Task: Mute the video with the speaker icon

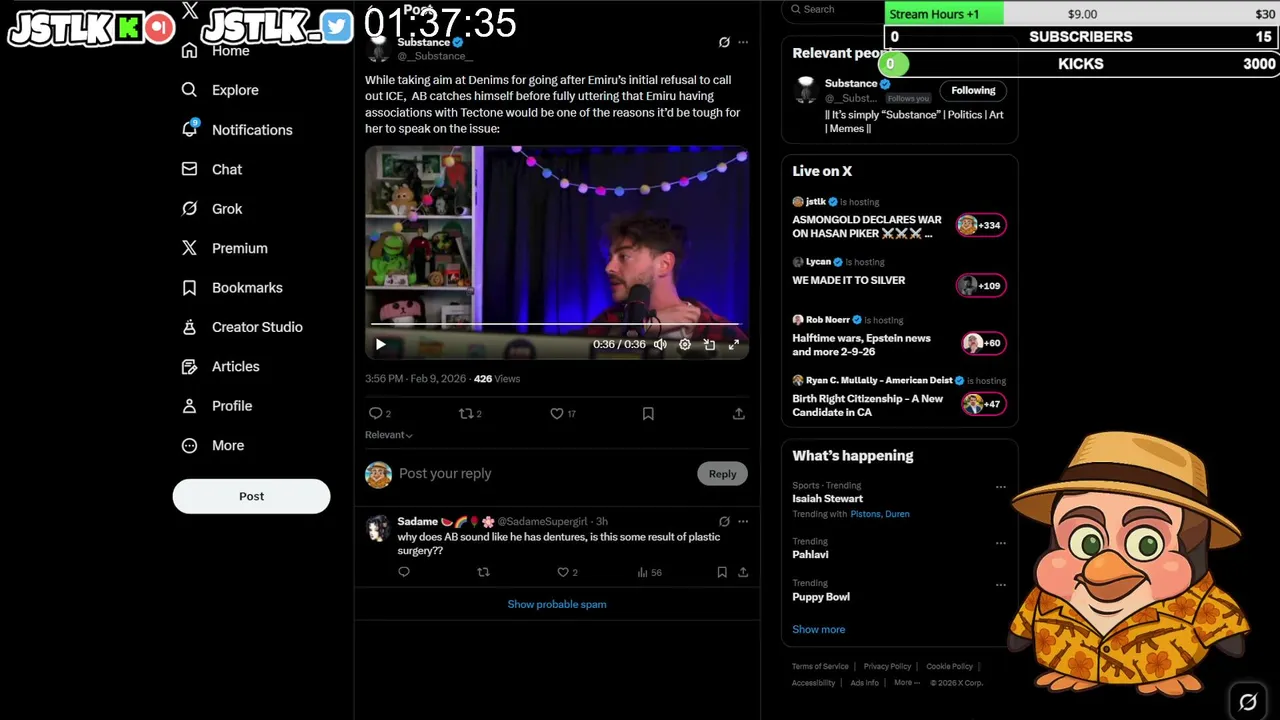Action: 660,344
